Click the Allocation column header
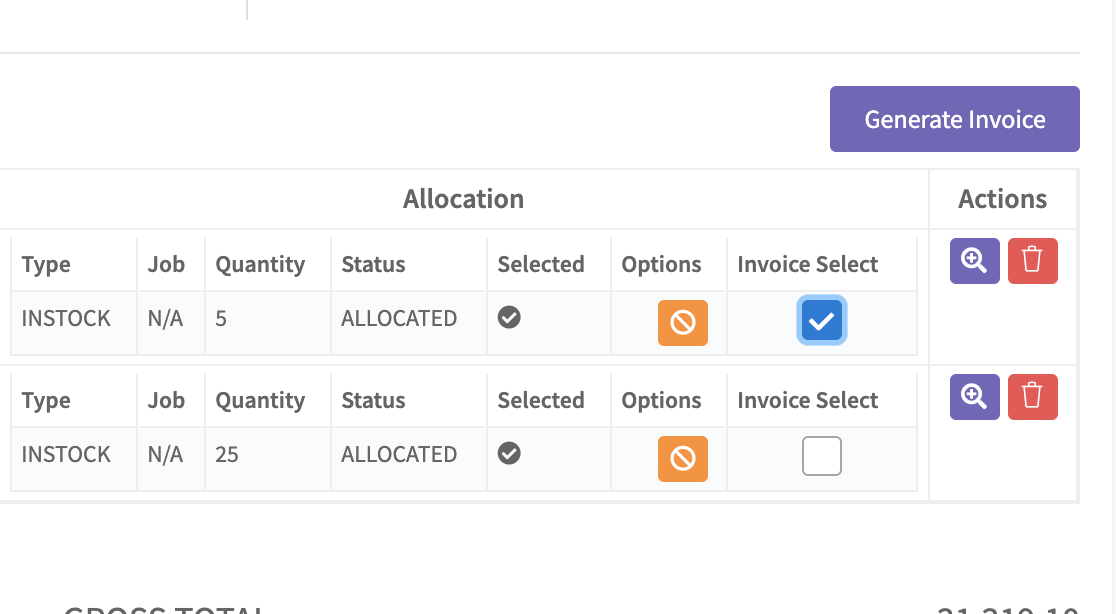 pyautogui.click(x=463, y=199)
